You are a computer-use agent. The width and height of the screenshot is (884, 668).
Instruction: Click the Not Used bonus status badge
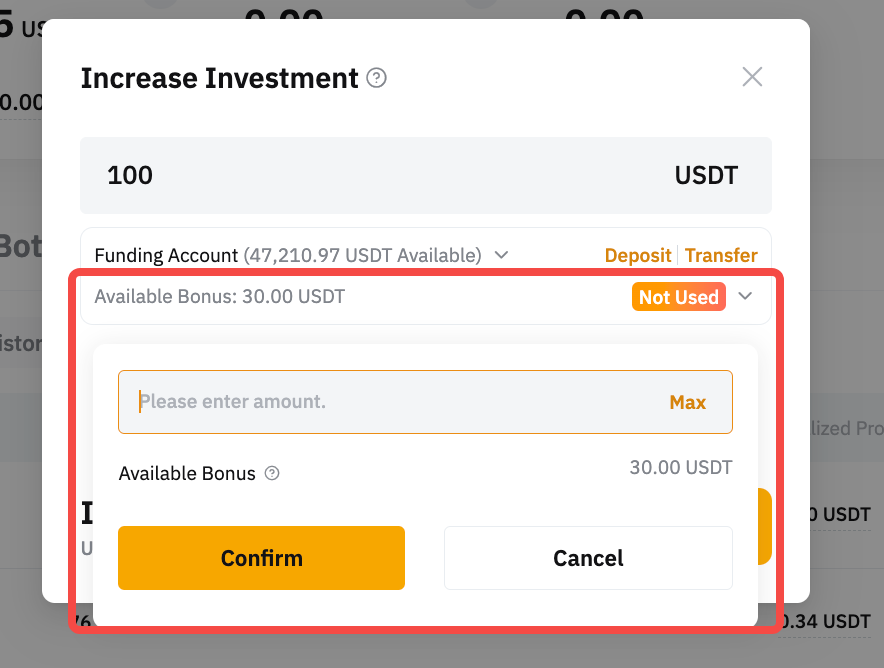678,297
